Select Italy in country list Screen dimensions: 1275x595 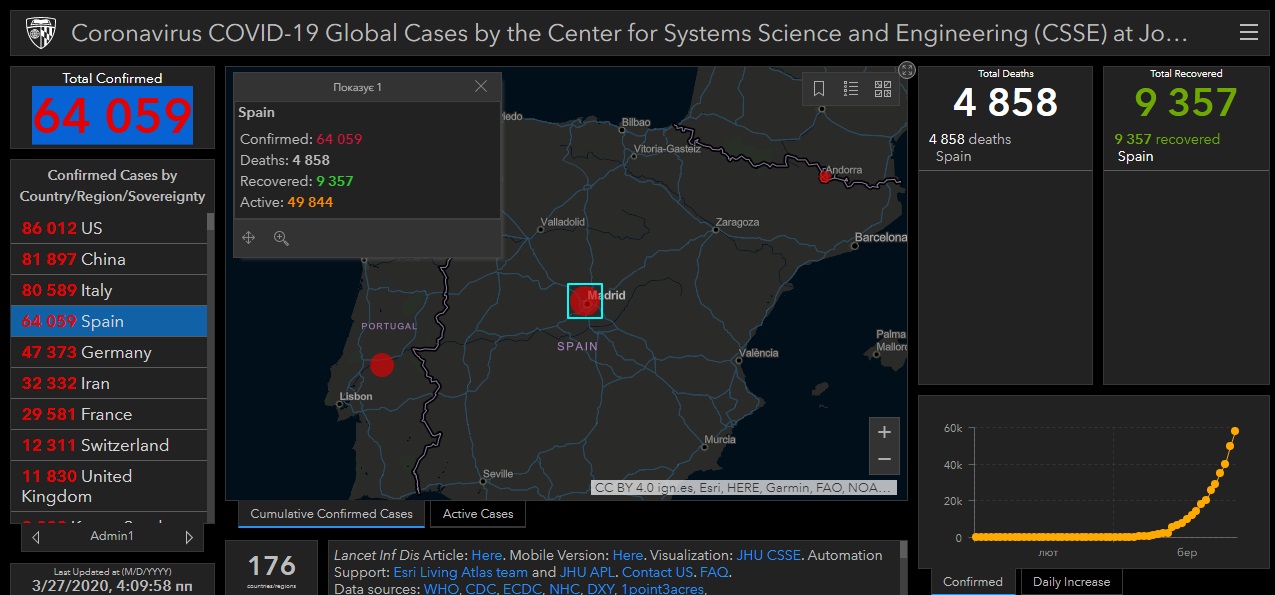click(108, 290)
